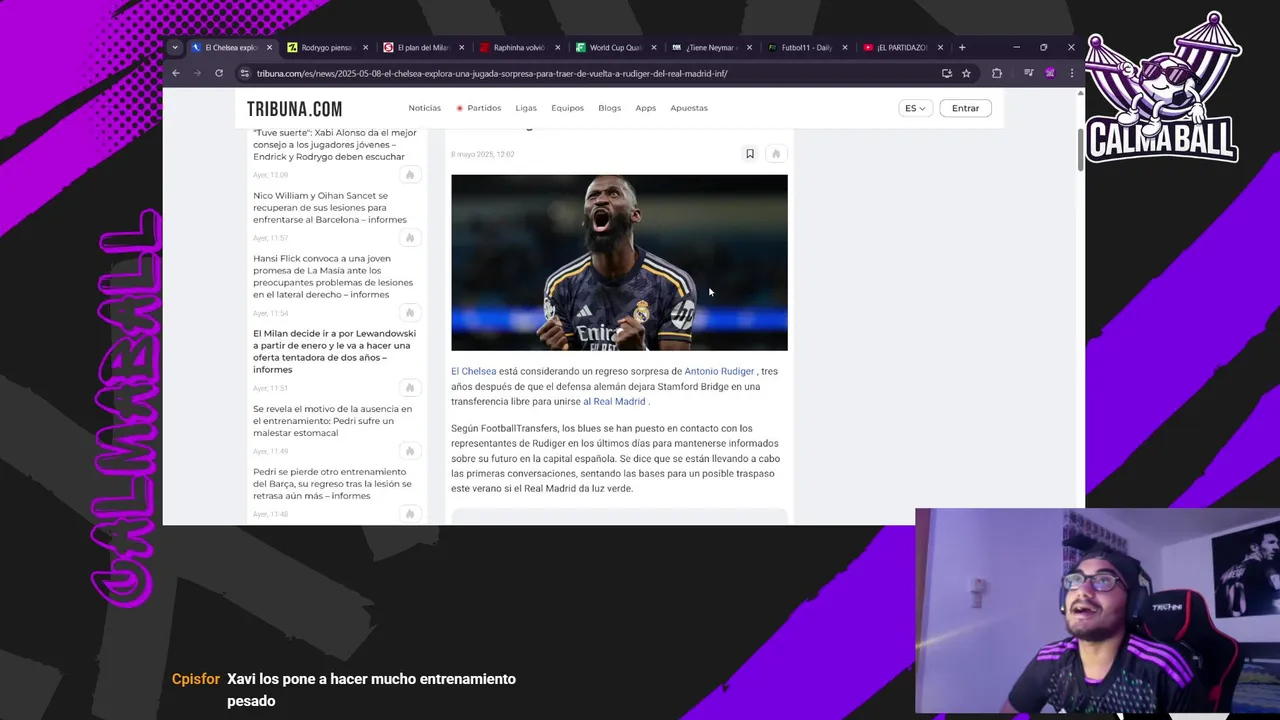Click flame icon under Hansi Flick news

[409, 313]
